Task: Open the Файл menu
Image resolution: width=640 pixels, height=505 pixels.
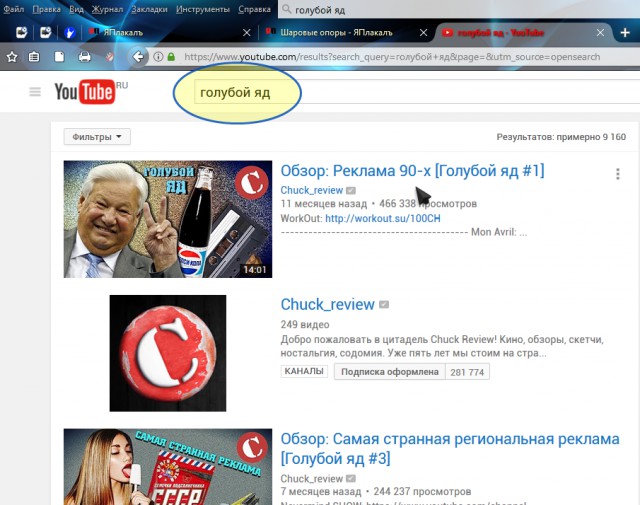Action: coord(14,9)
